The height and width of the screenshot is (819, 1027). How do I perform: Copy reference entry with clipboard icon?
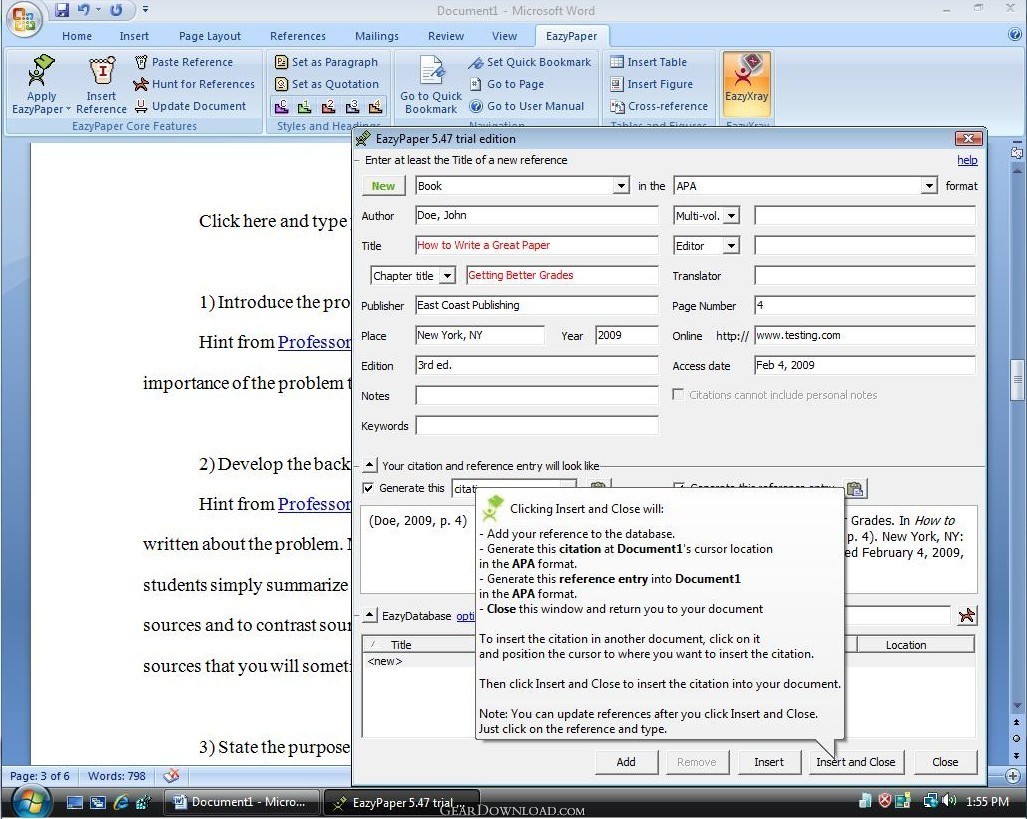tap(855, 489)
